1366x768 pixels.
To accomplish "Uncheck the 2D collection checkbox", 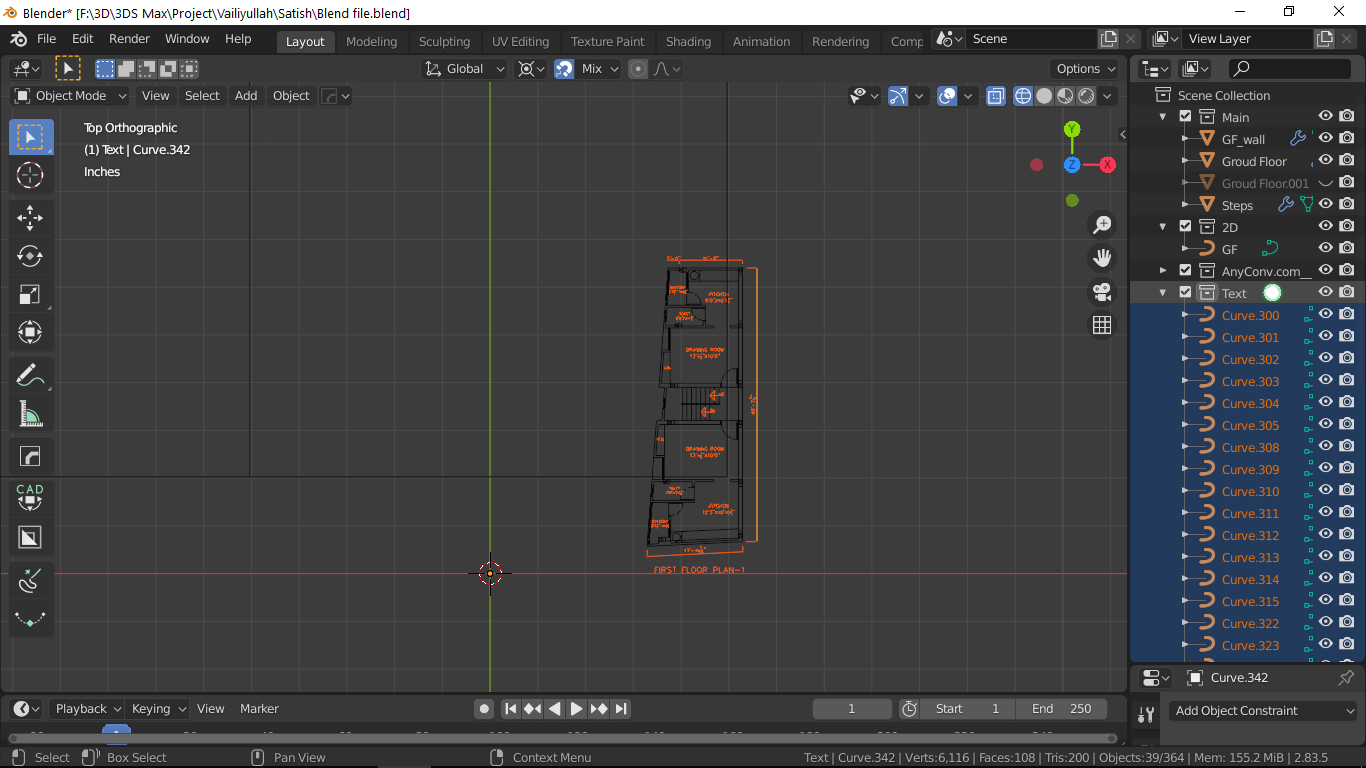I will pos(1186,227).
